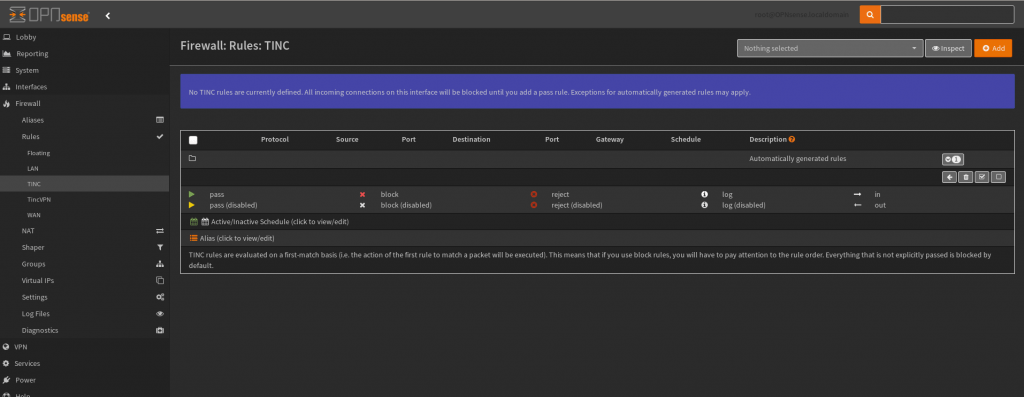Collapse the sidebar with the arrow toggle
Image resolution: width=1024 pixels, height=397 pixels.
[108, 16]
